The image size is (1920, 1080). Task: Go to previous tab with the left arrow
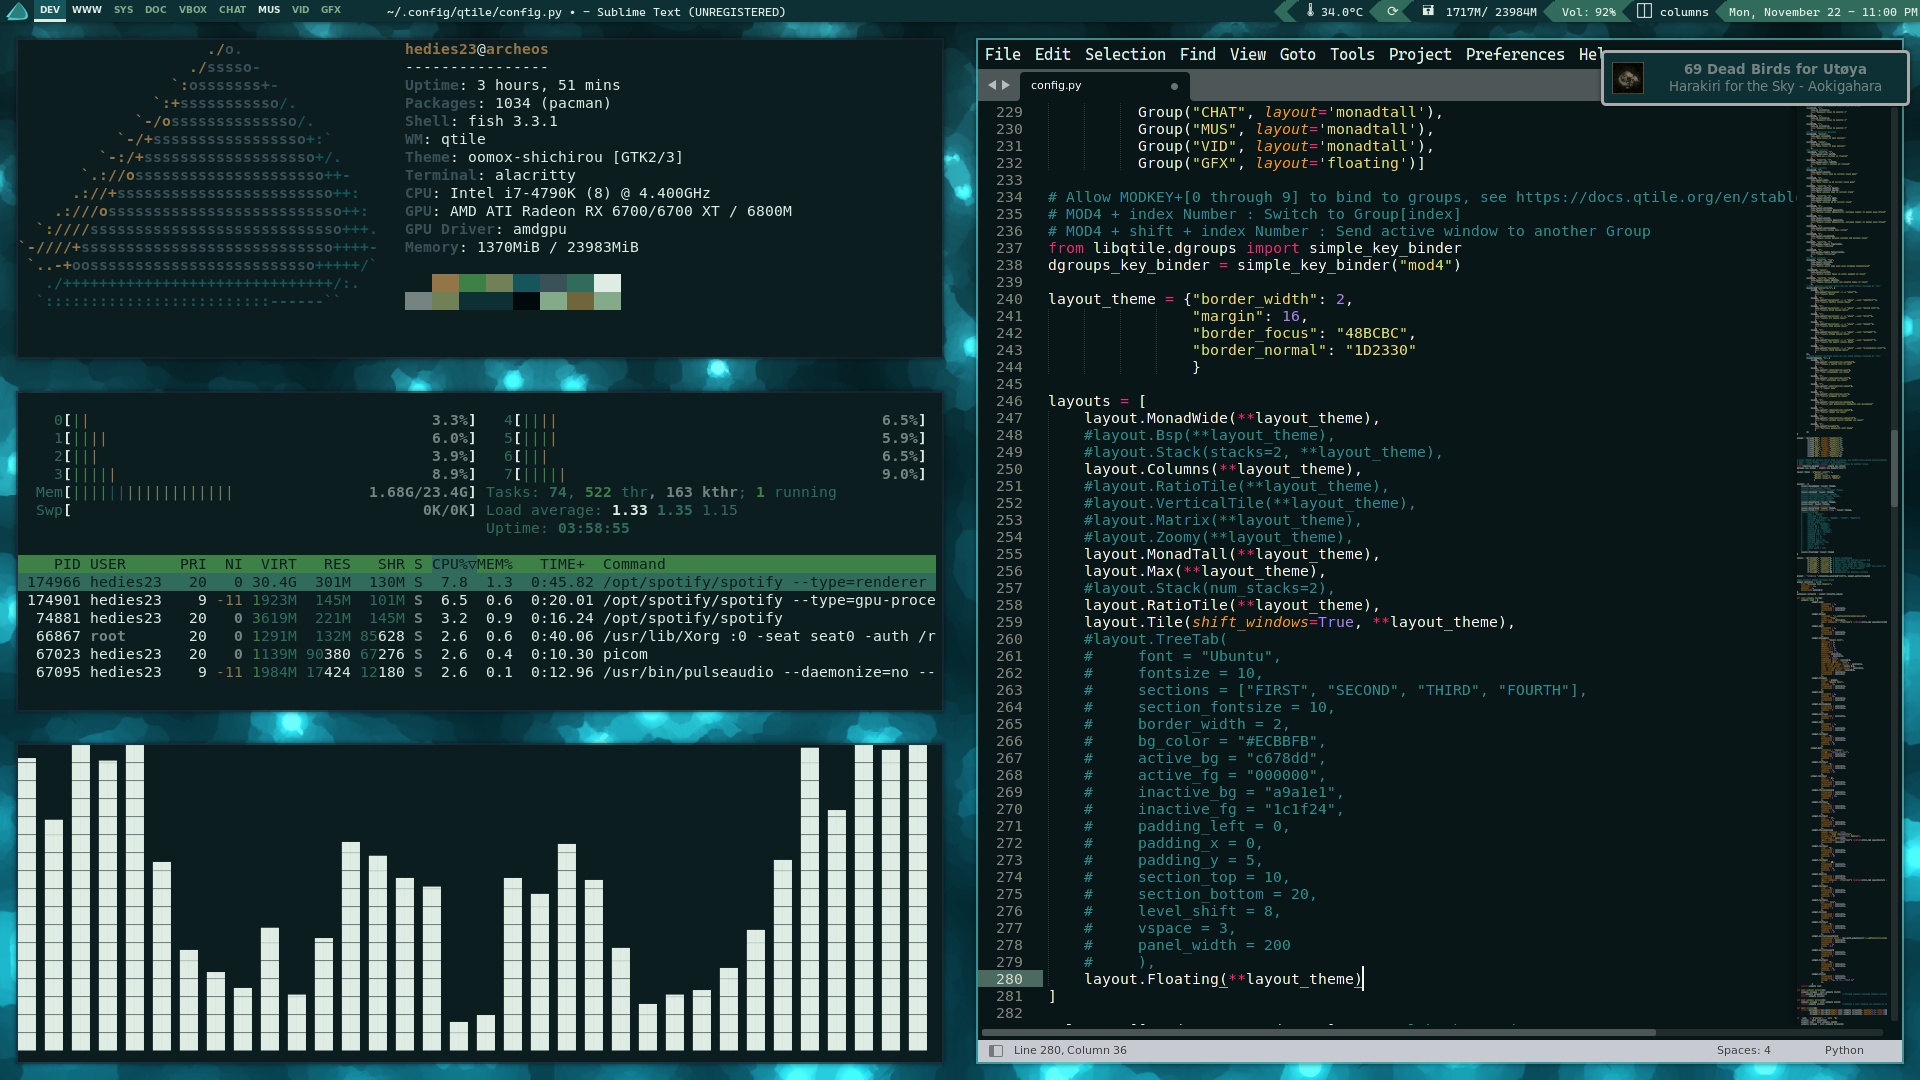pos(992,85)
